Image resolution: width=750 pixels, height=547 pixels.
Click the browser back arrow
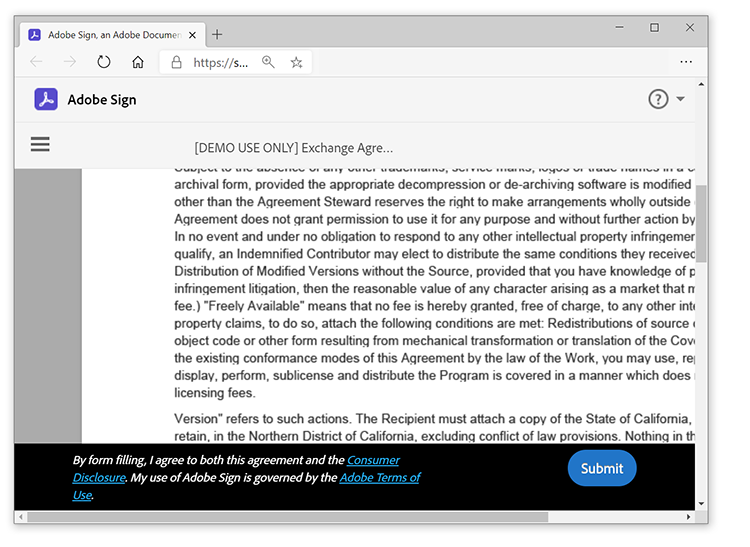pyautogui.click(x=36, y=62)
